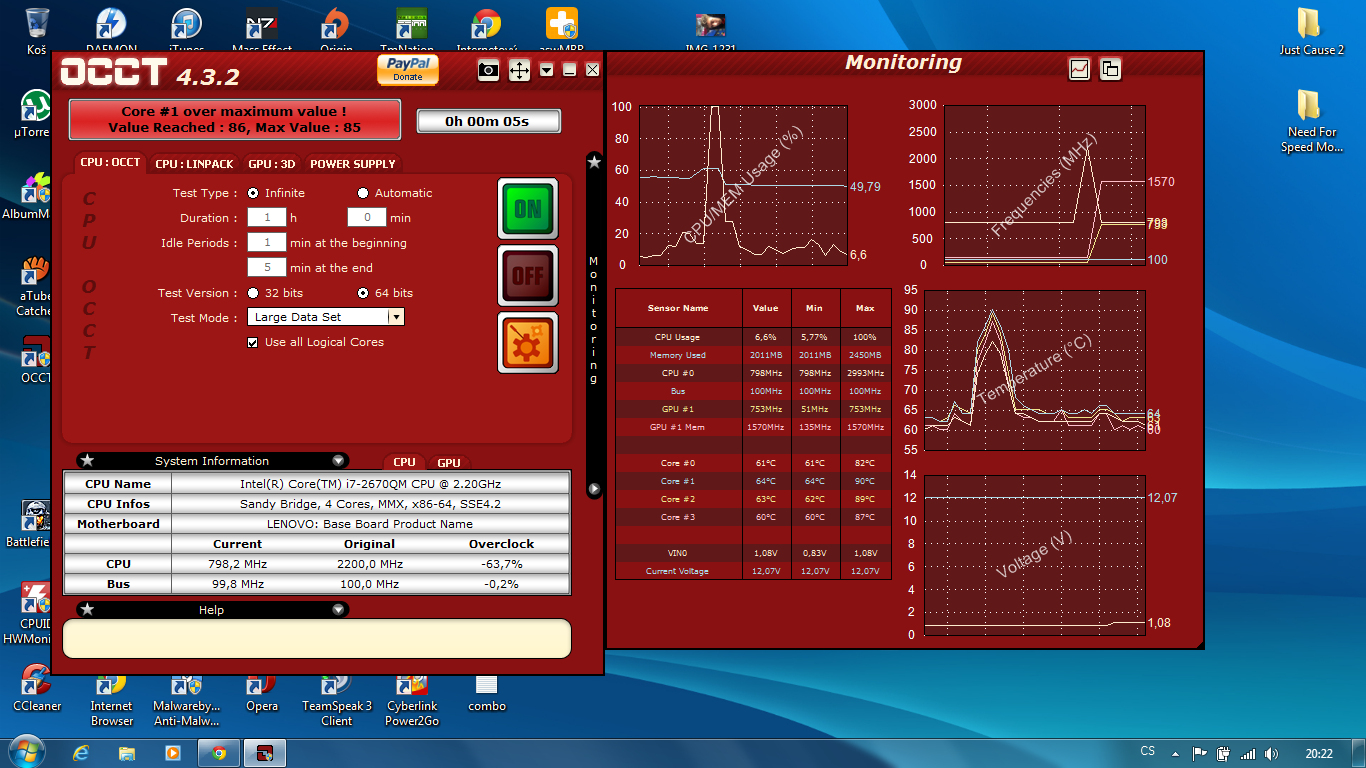This screenshot has height=768, width=1366.
Task: Click the Core #2 max value 89°C
Action: (865, 499)
